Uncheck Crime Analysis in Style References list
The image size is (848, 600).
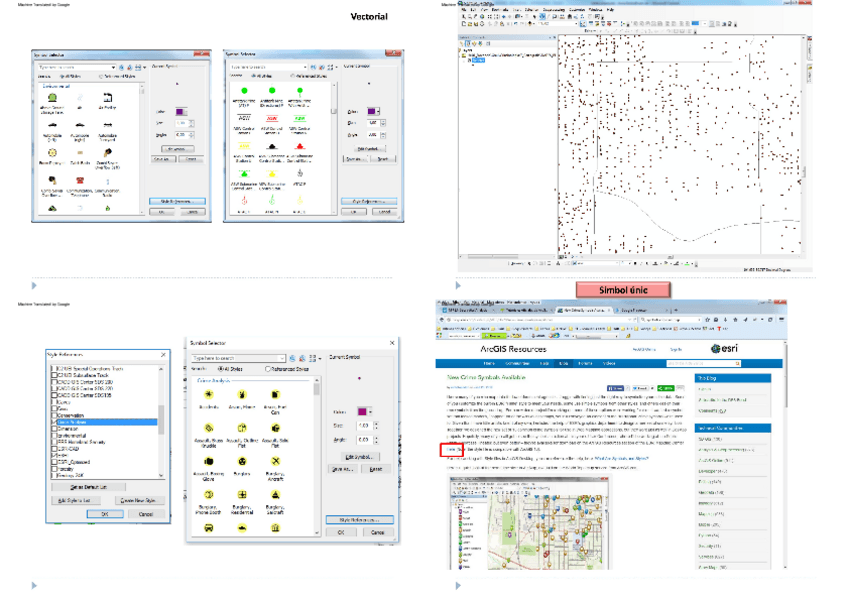(54, 424)
